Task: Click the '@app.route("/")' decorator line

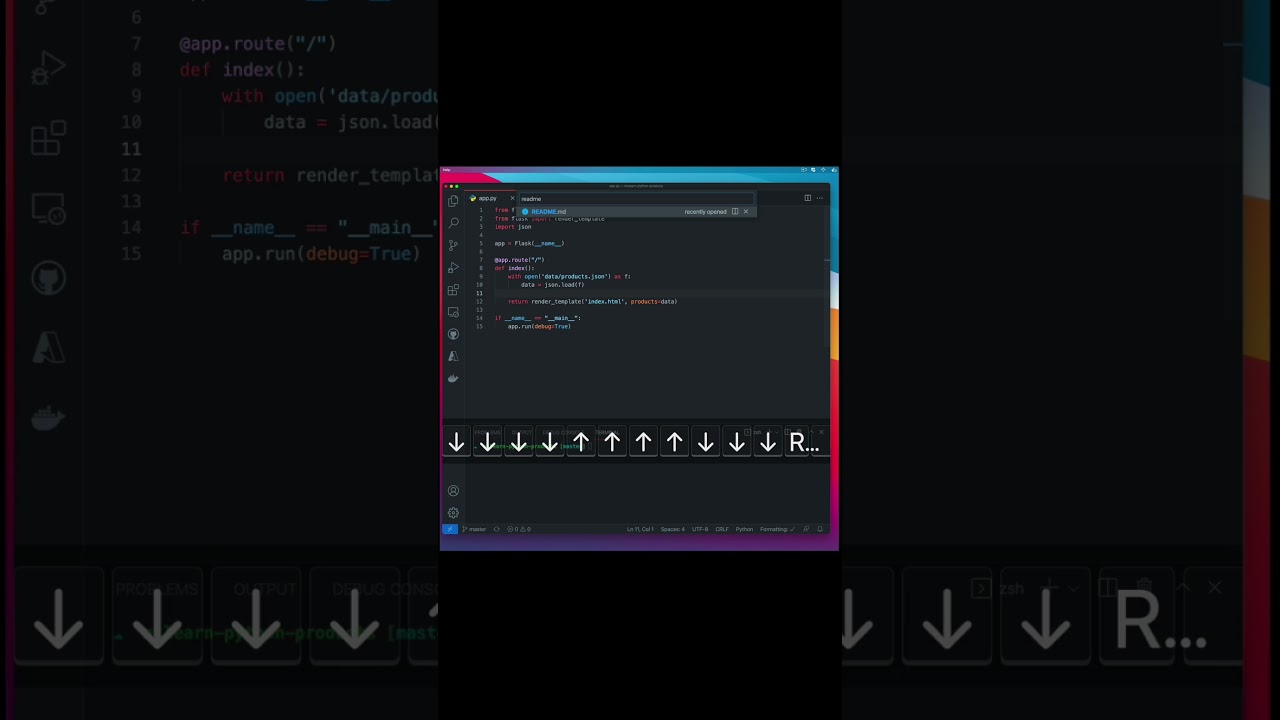Action: 519,260
